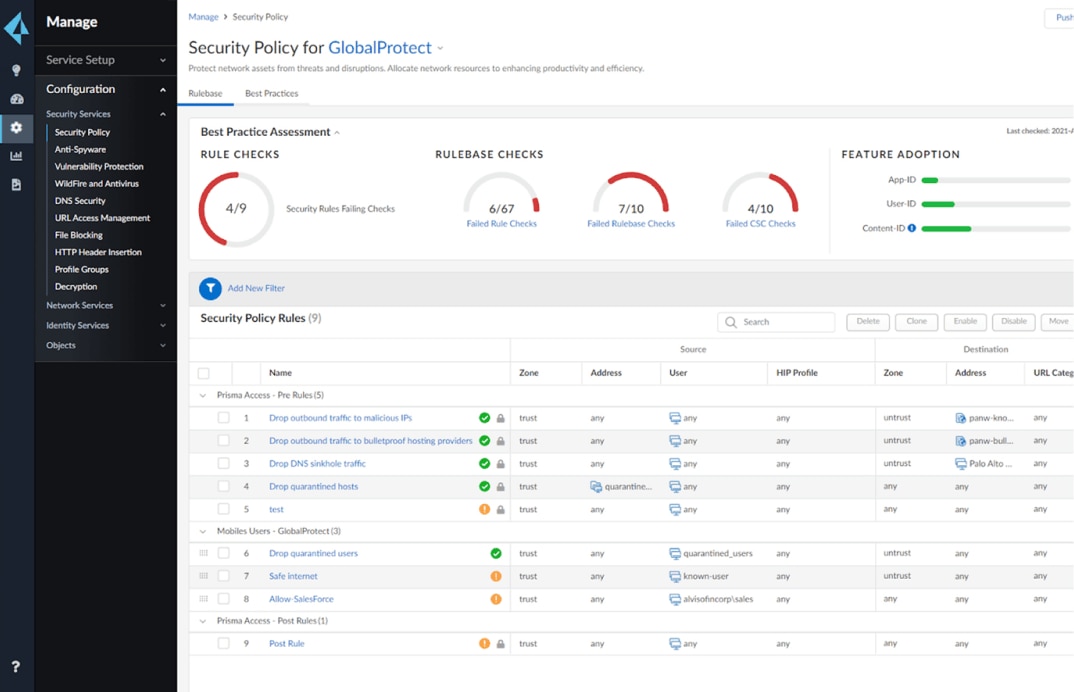Collapse the Security Services section

tap(162, 113)
